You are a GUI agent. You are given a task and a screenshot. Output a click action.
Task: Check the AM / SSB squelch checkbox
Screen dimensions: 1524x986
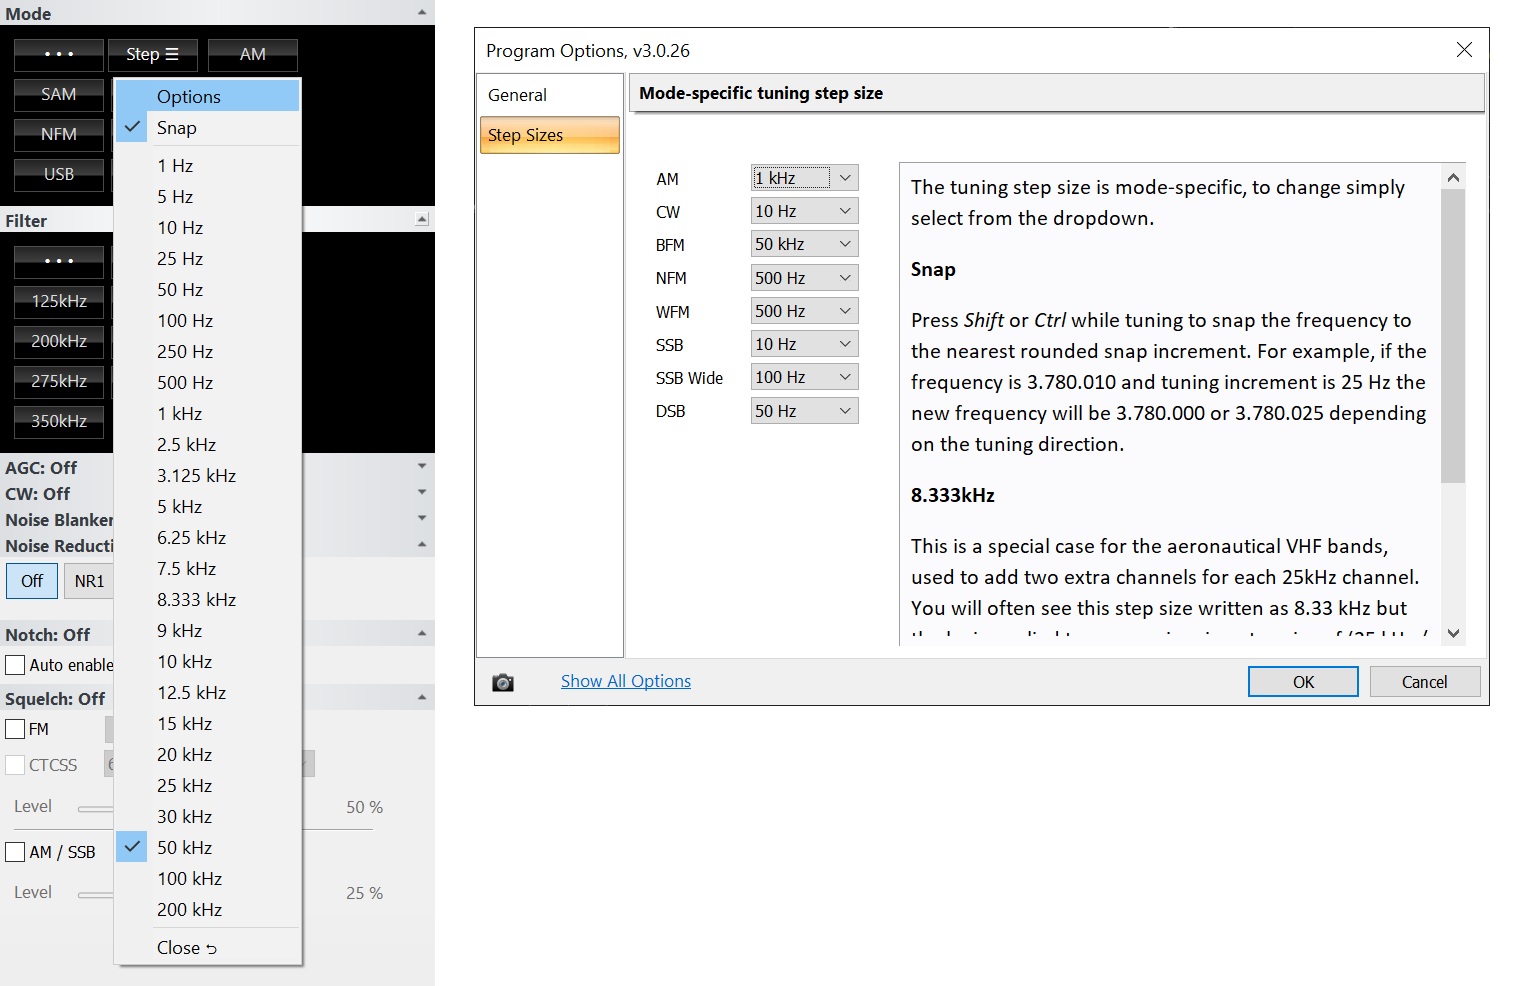pos(16,852)
